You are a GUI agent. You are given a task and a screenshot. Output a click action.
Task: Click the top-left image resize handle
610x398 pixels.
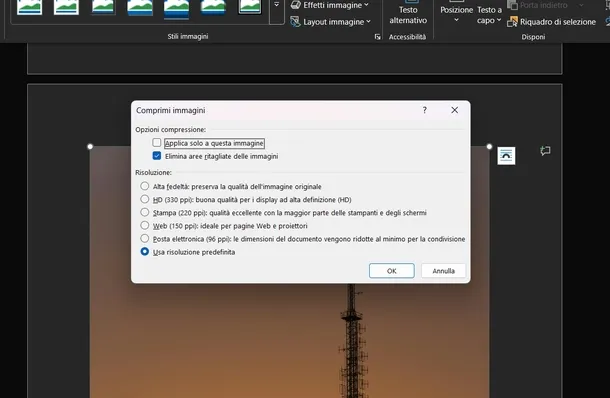[90, 147]
